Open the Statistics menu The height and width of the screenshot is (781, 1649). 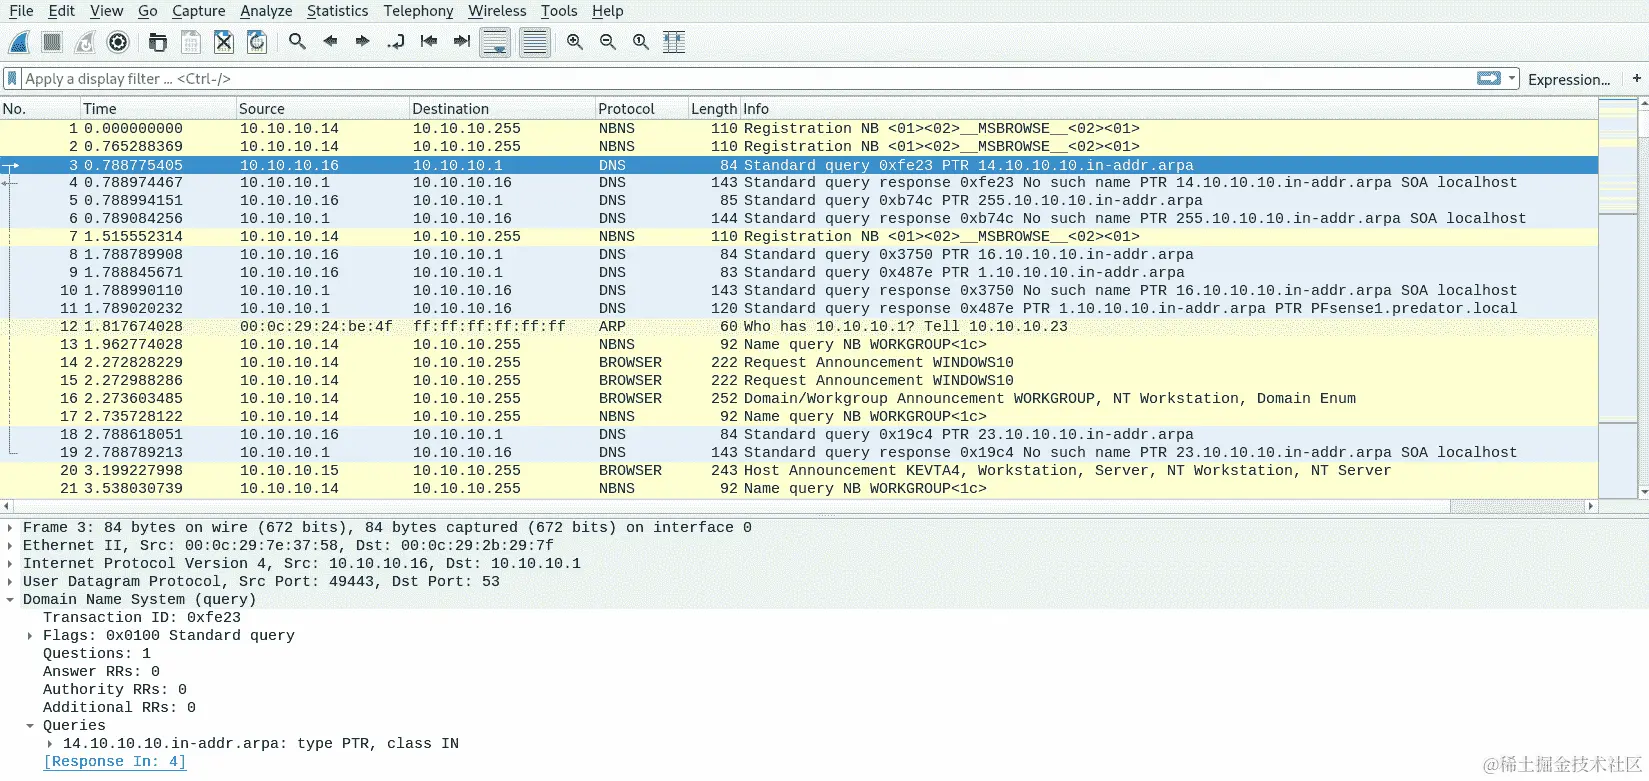click(337, 11)
